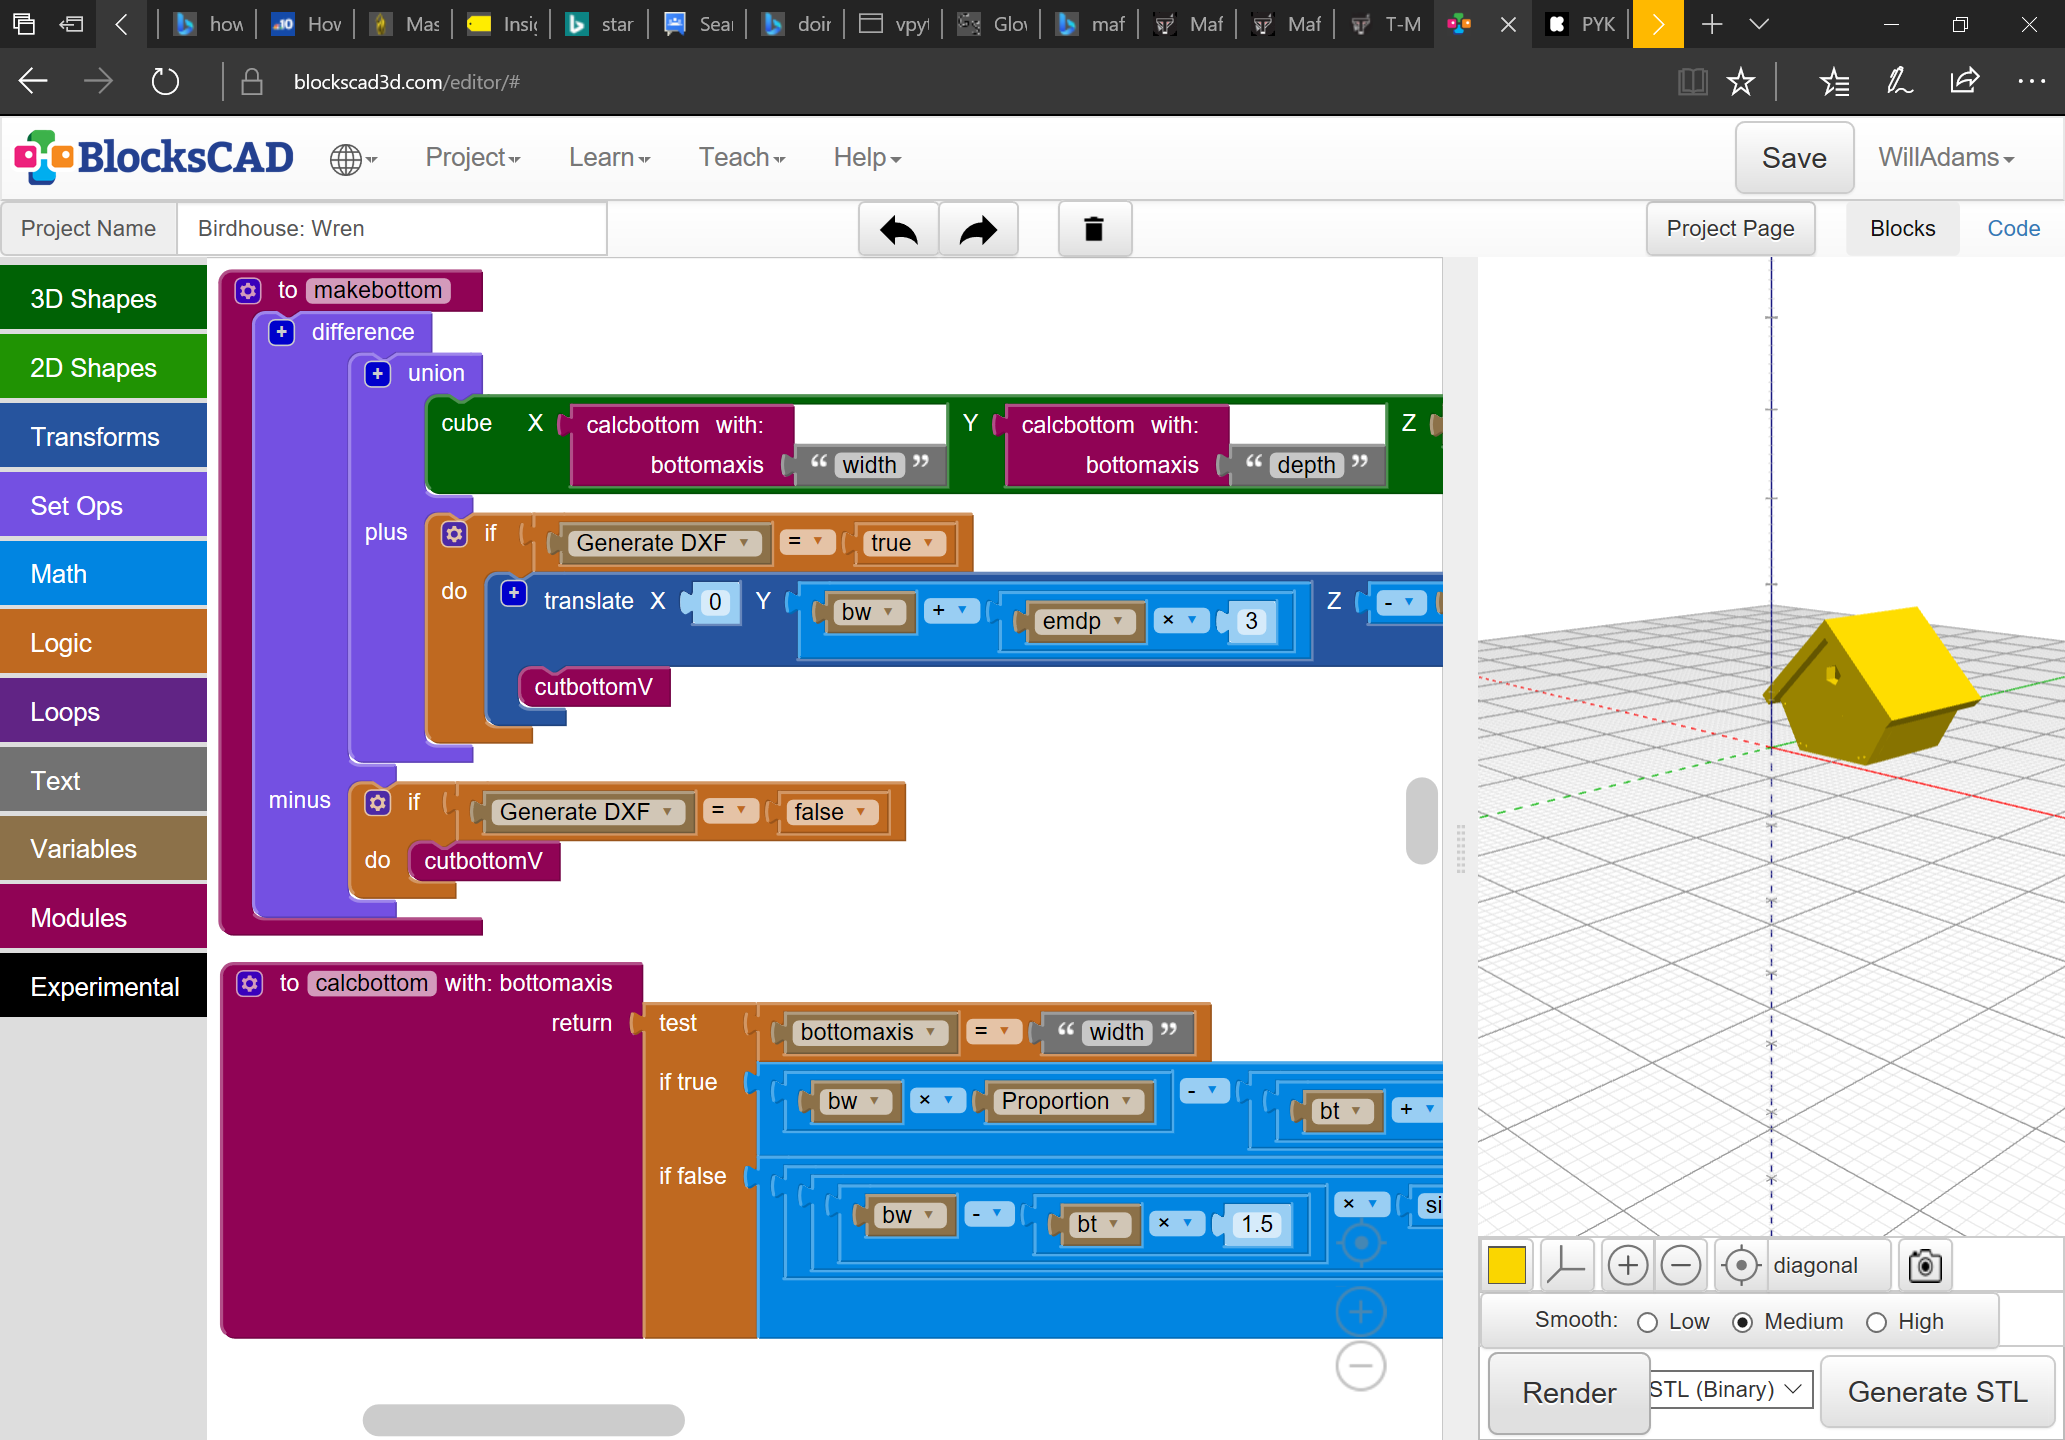Image resolution: width=2065 pixels, height=1440 pixels.
Task: Zoom in the 3D view
Action: click(1627, 1266)
